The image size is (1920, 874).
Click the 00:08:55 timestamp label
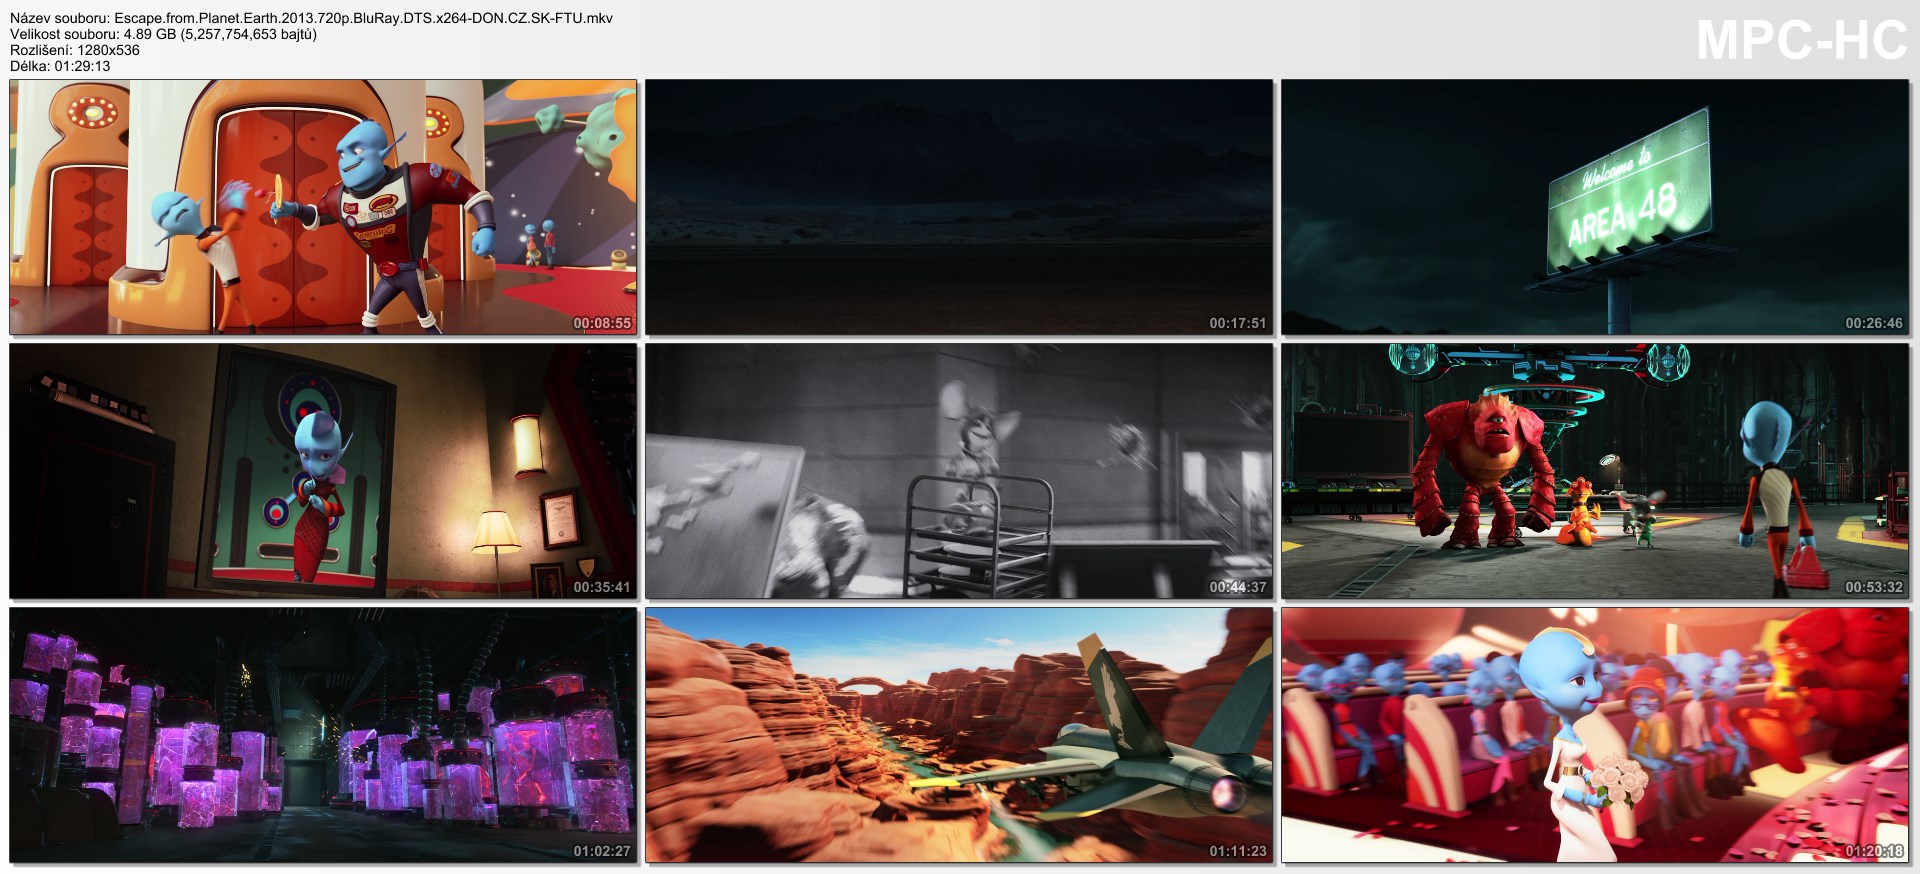coord(602,323)
